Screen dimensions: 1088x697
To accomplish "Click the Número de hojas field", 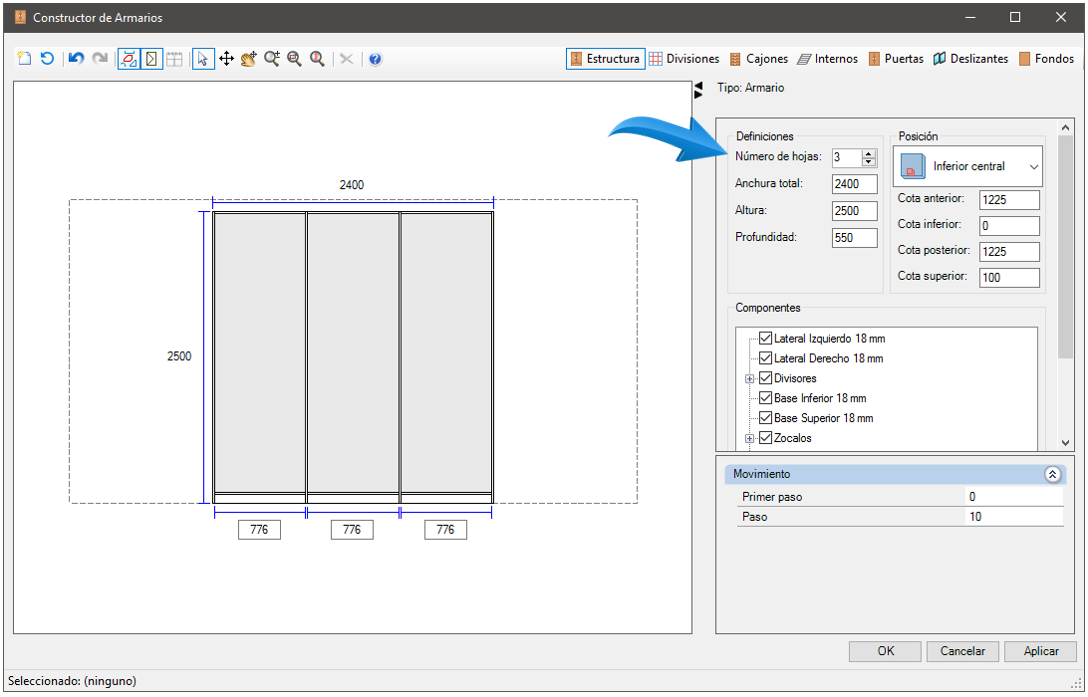I will point(847,158).
